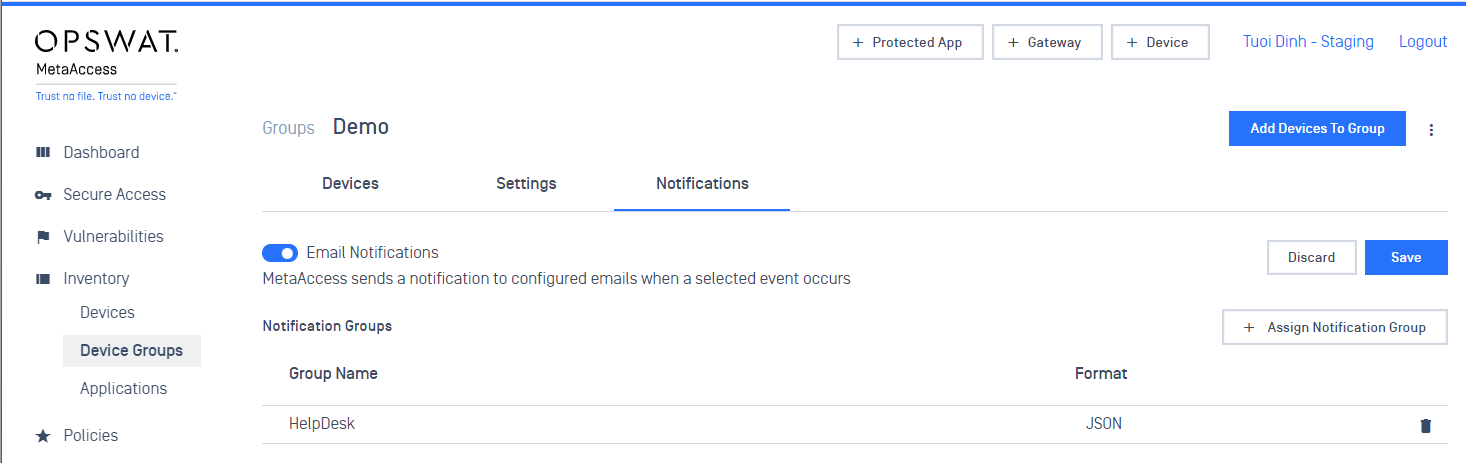Image resolution: width=1466 pixels, height=463 pixels.
Task: Switch to the Devices tab
Action: 350,184
